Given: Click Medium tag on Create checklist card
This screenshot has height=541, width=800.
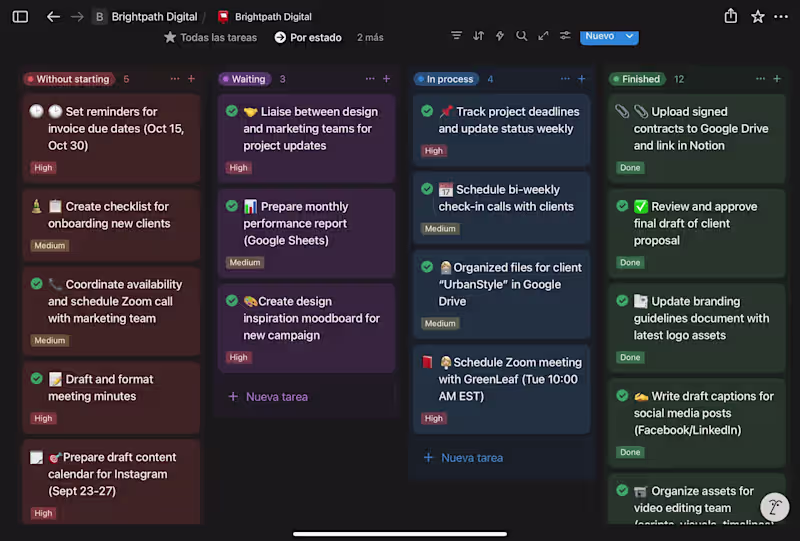Looking at the screenshot, I should (x=49, y=245).
